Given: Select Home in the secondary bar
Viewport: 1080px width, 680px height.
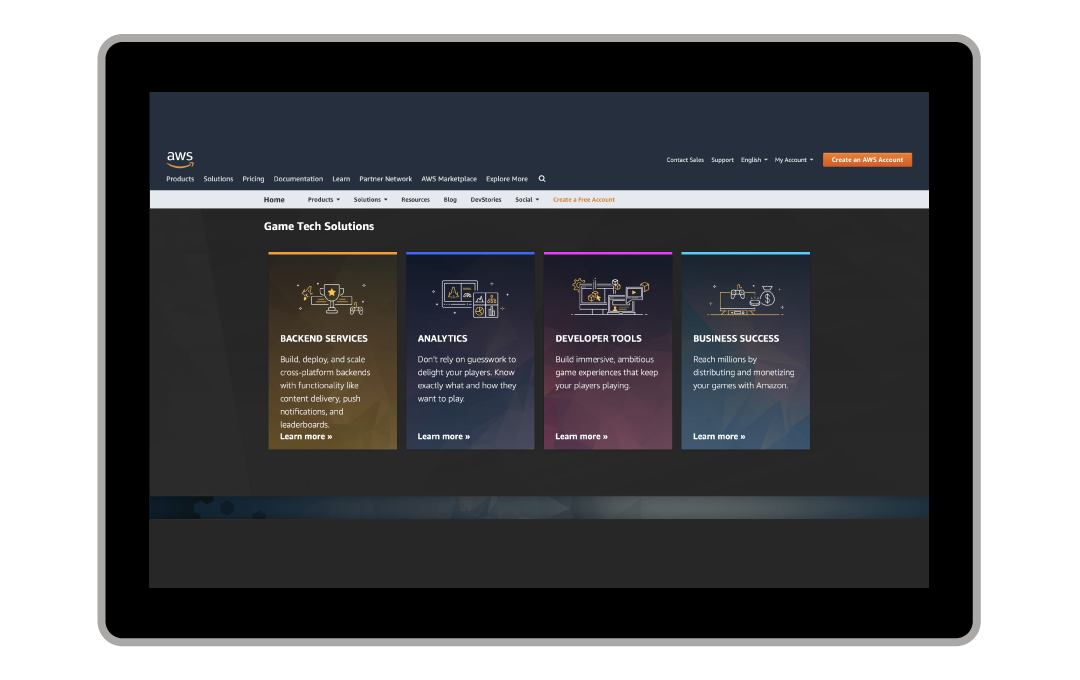Looking at the screenshot, I should [x=274, y=200].
